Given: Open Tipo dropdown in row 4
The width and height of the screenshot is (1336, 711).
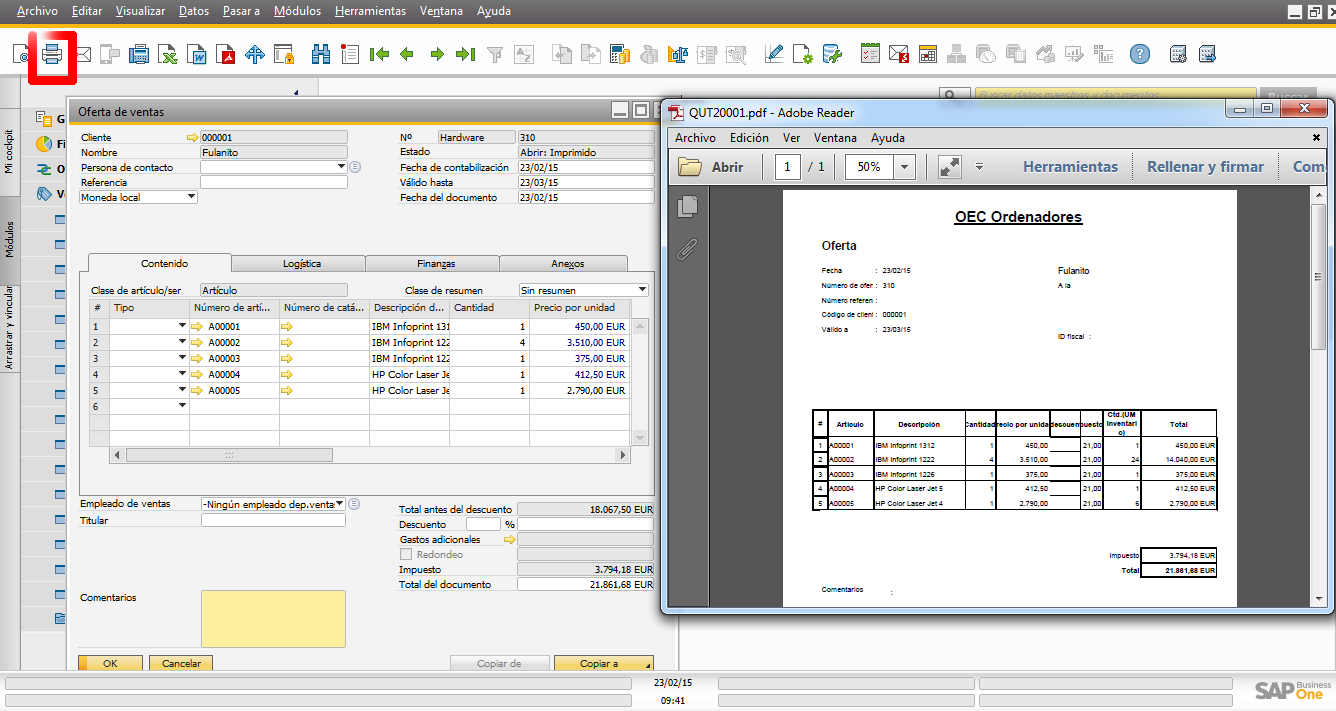Looking at the screenshot, I should tap(182, 374).
